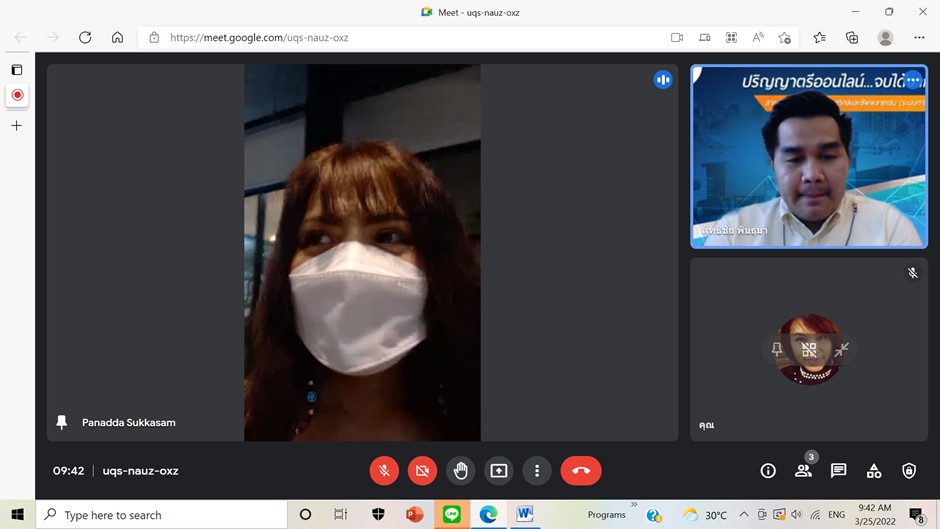940x529 pixels.
Task: Leave the call with red hang-up button
Action: [581, 471]
